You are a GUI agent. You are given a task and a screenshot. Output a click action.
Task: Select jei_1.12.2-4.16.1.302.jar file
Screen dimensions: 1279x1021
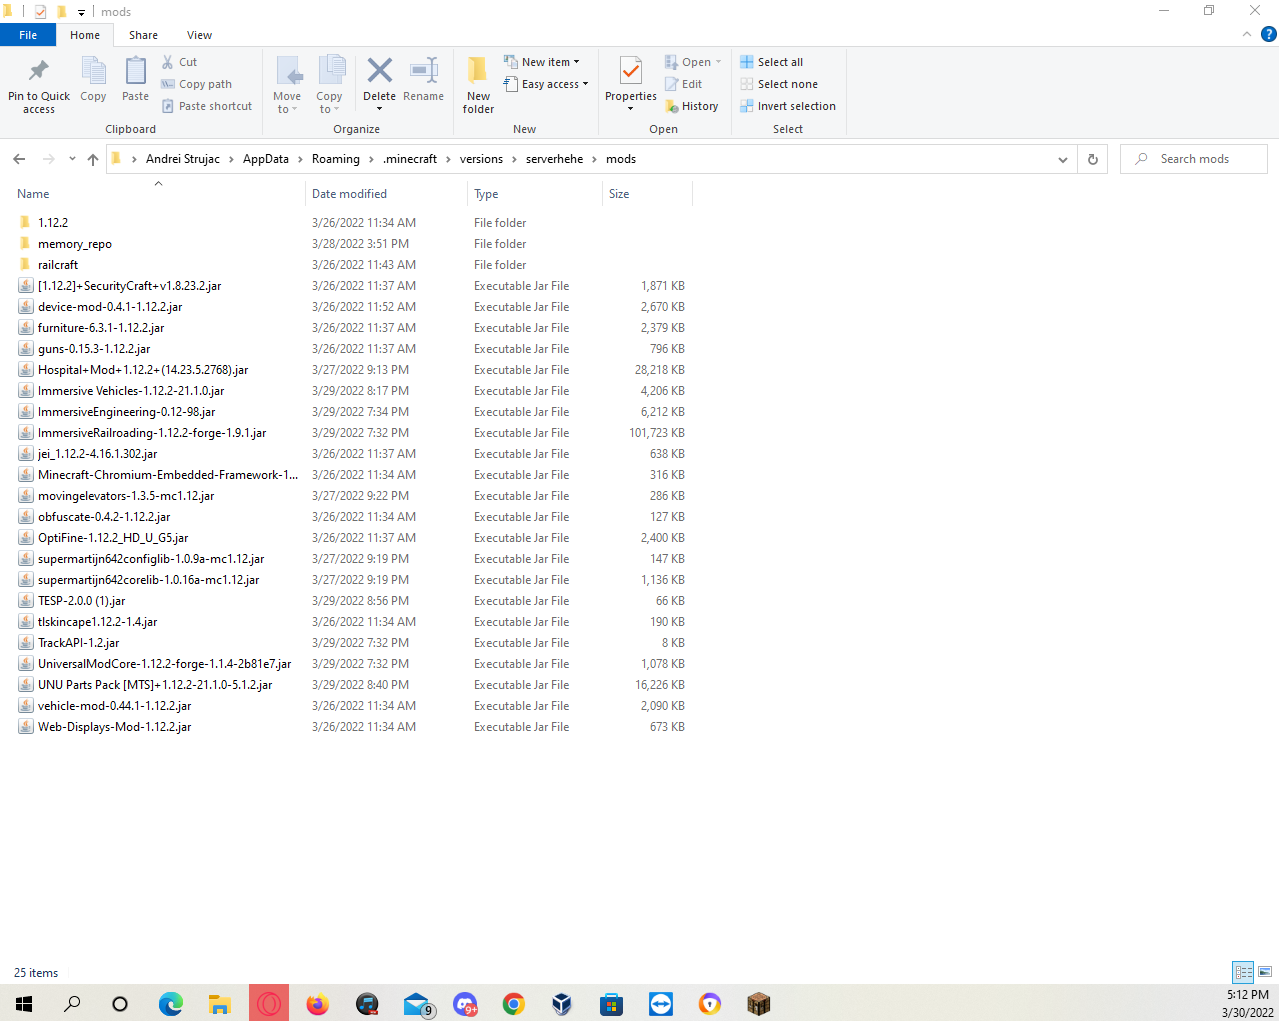point(97,454)
